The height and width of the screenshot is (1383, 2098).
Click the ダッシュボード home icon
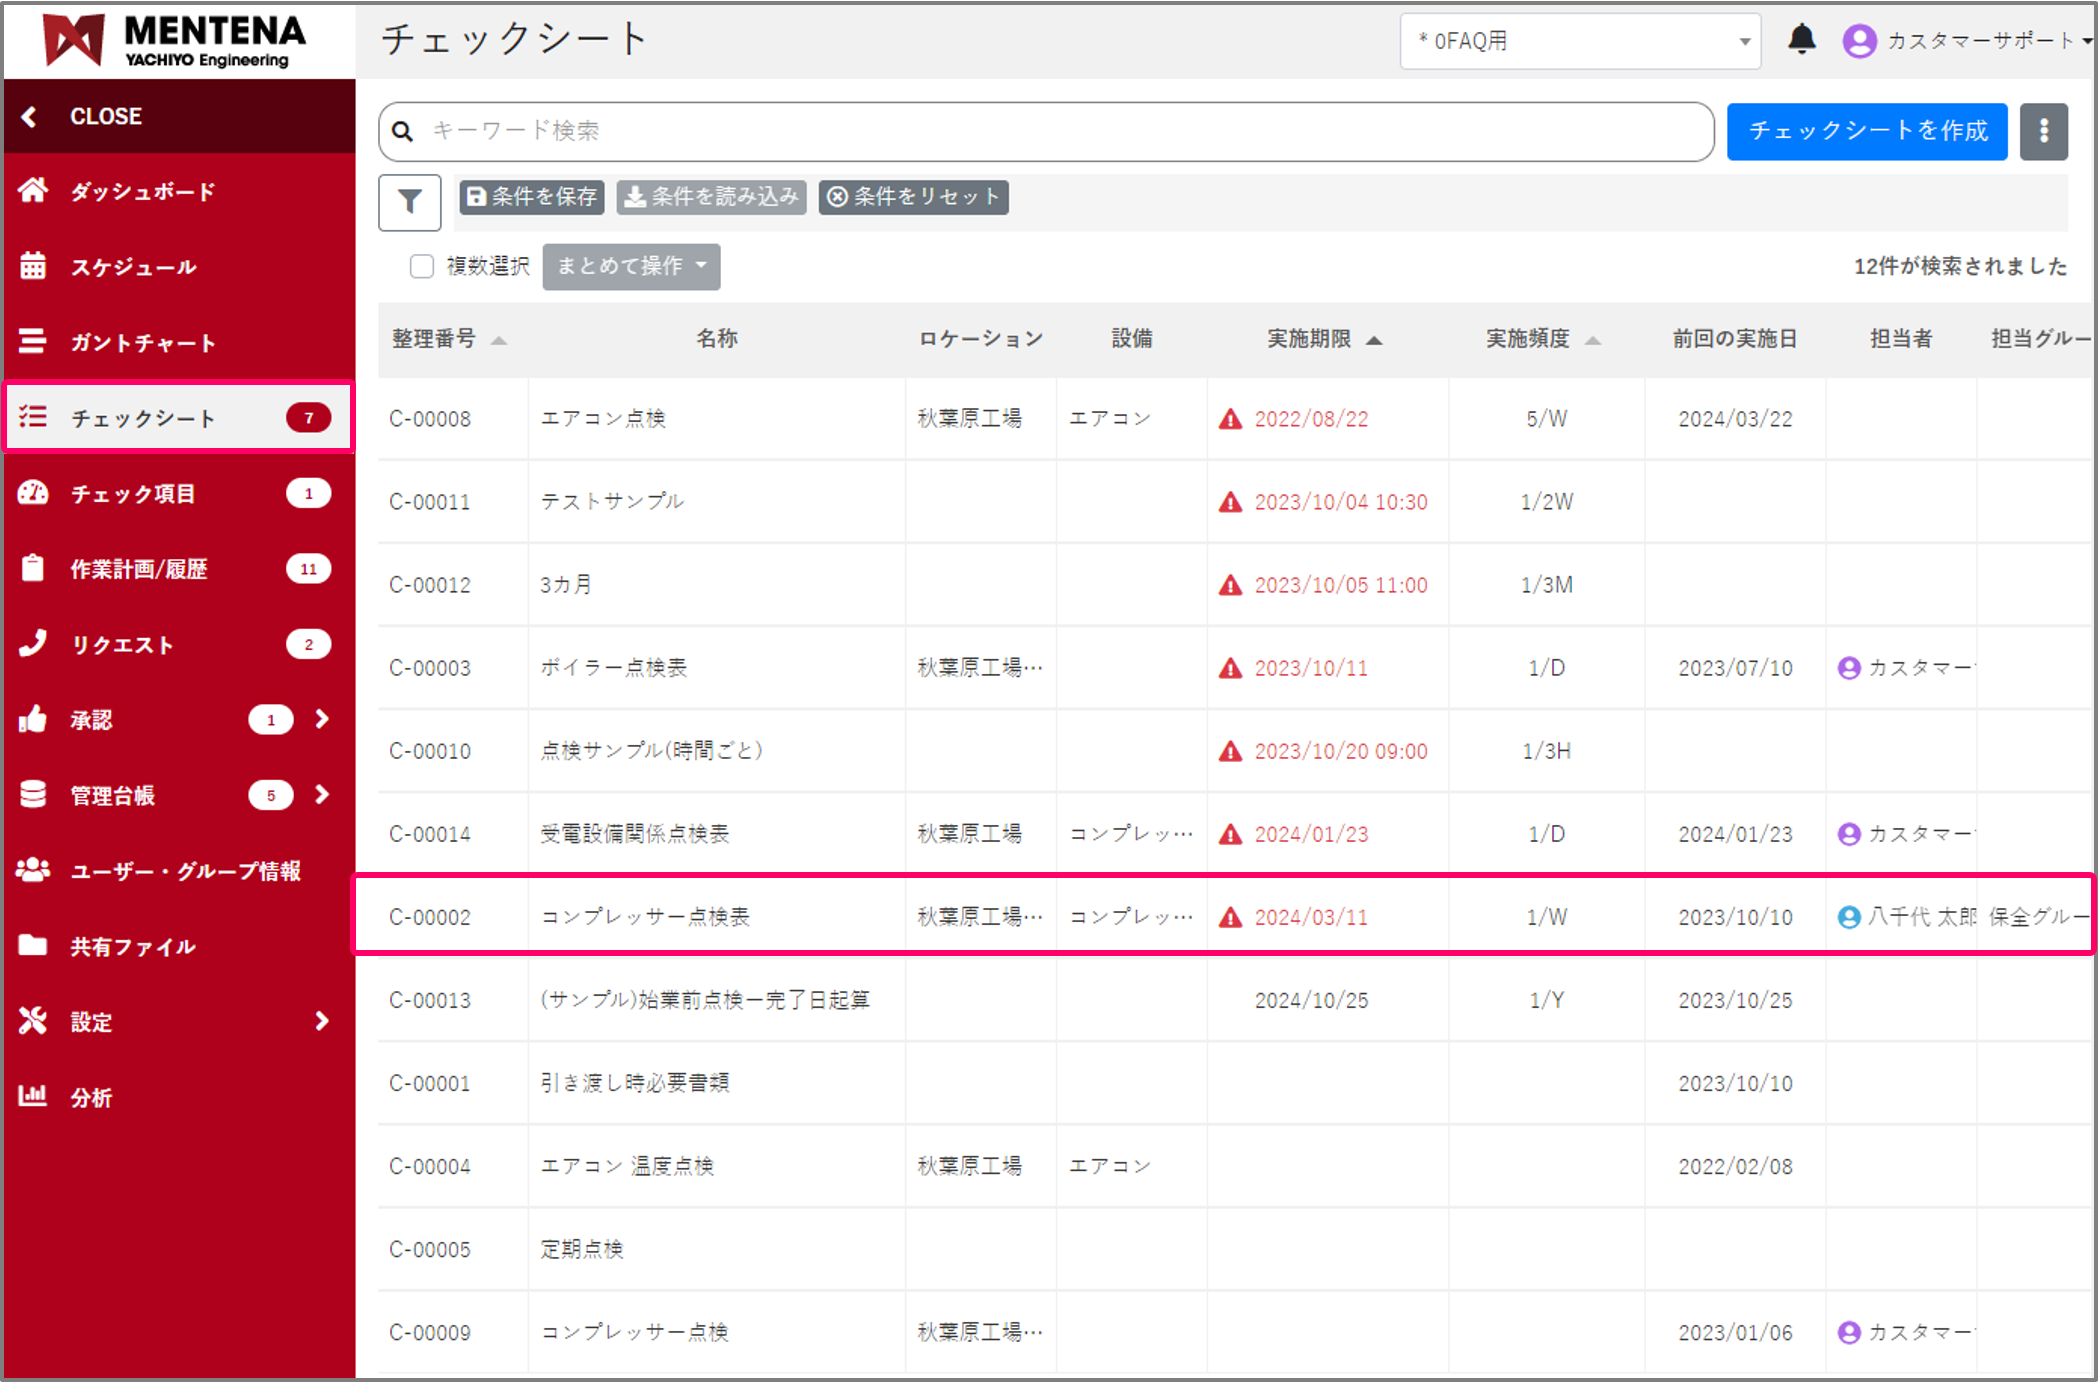pyautogui.click(x=33, y=190)
